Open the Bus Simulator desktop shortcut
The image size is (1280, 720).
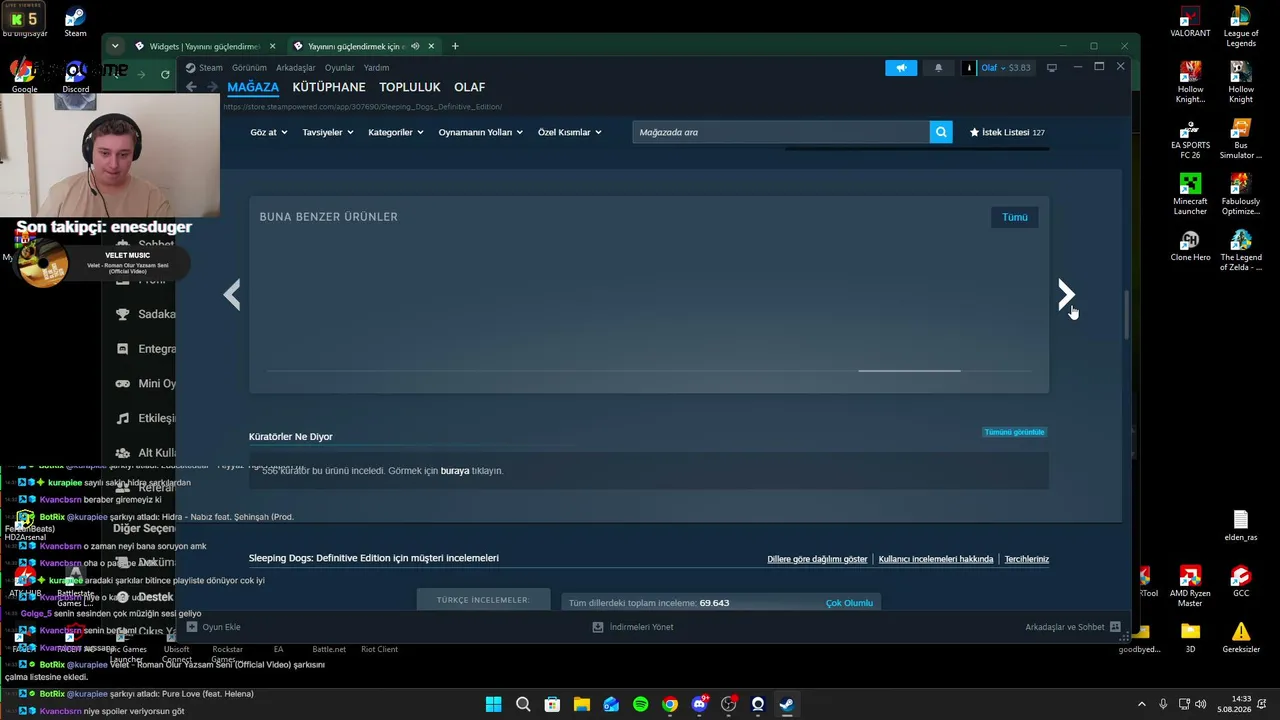1241,140
